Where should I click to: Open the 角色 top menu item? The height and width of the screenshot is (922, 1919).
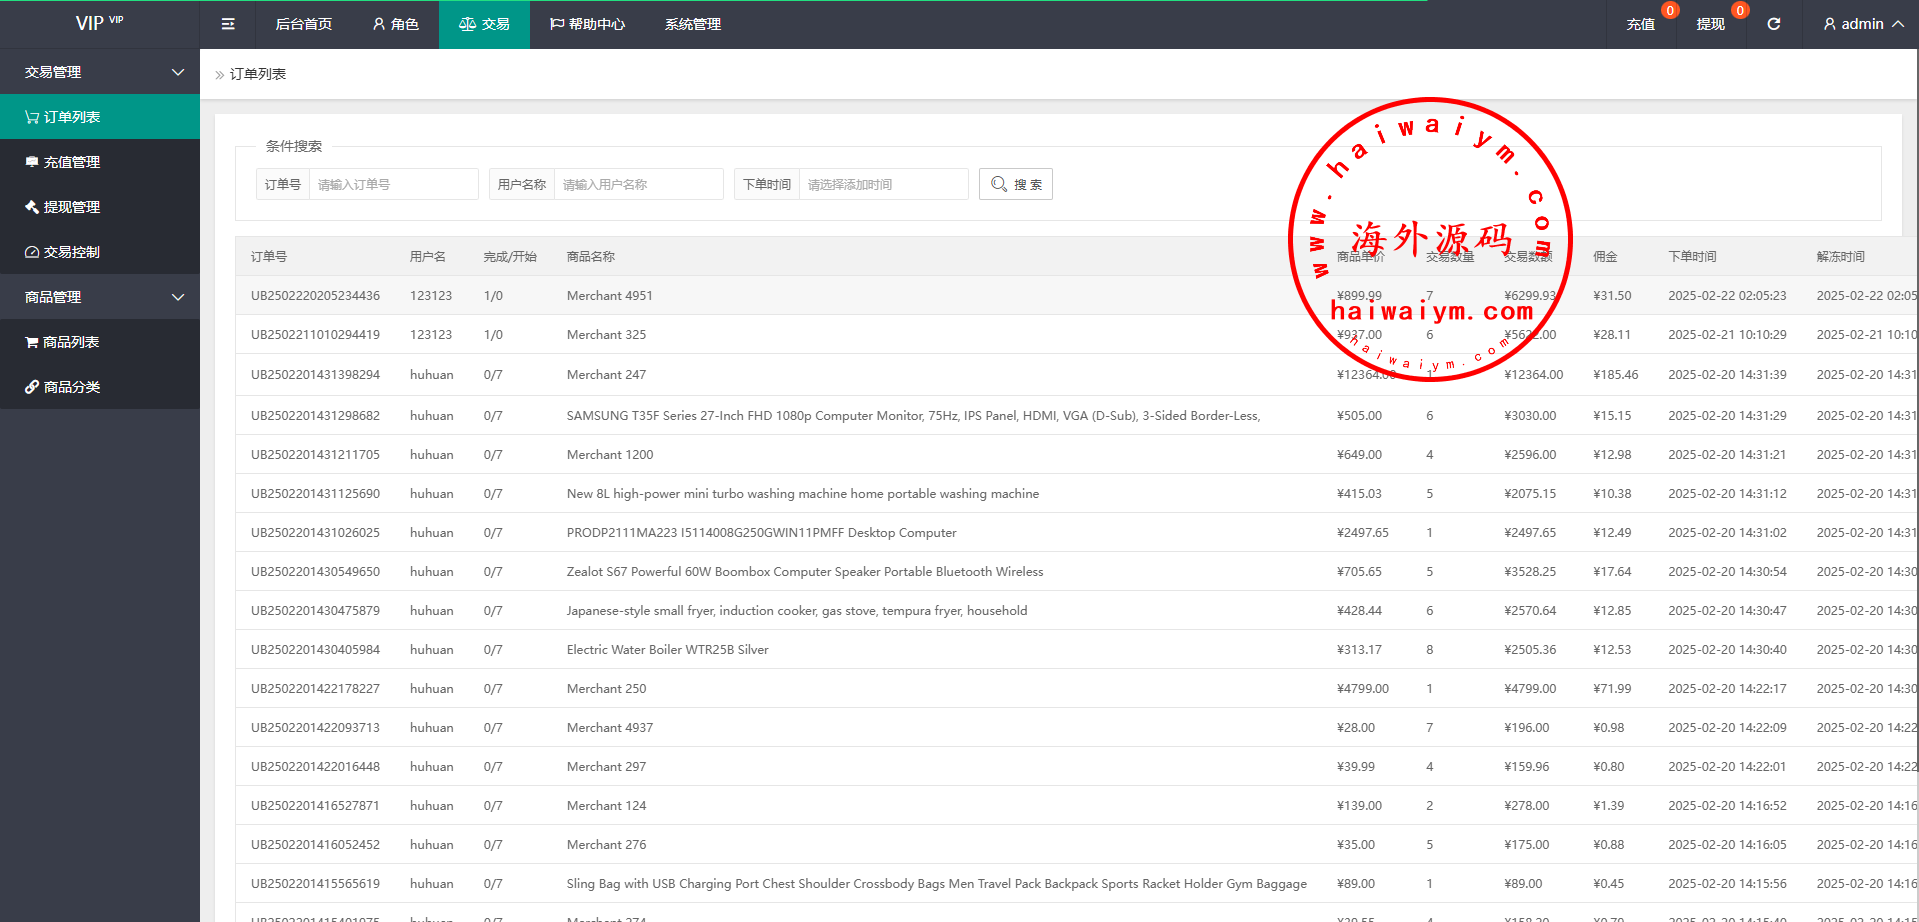point(395,24)
